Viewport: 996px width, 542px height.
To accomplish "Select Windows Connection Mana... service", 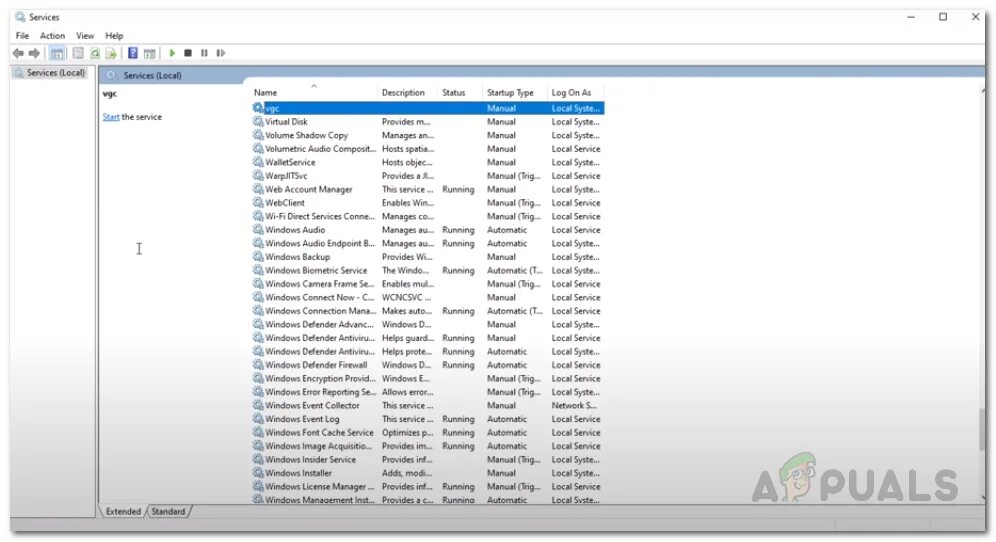I will [x=427, y=311].
